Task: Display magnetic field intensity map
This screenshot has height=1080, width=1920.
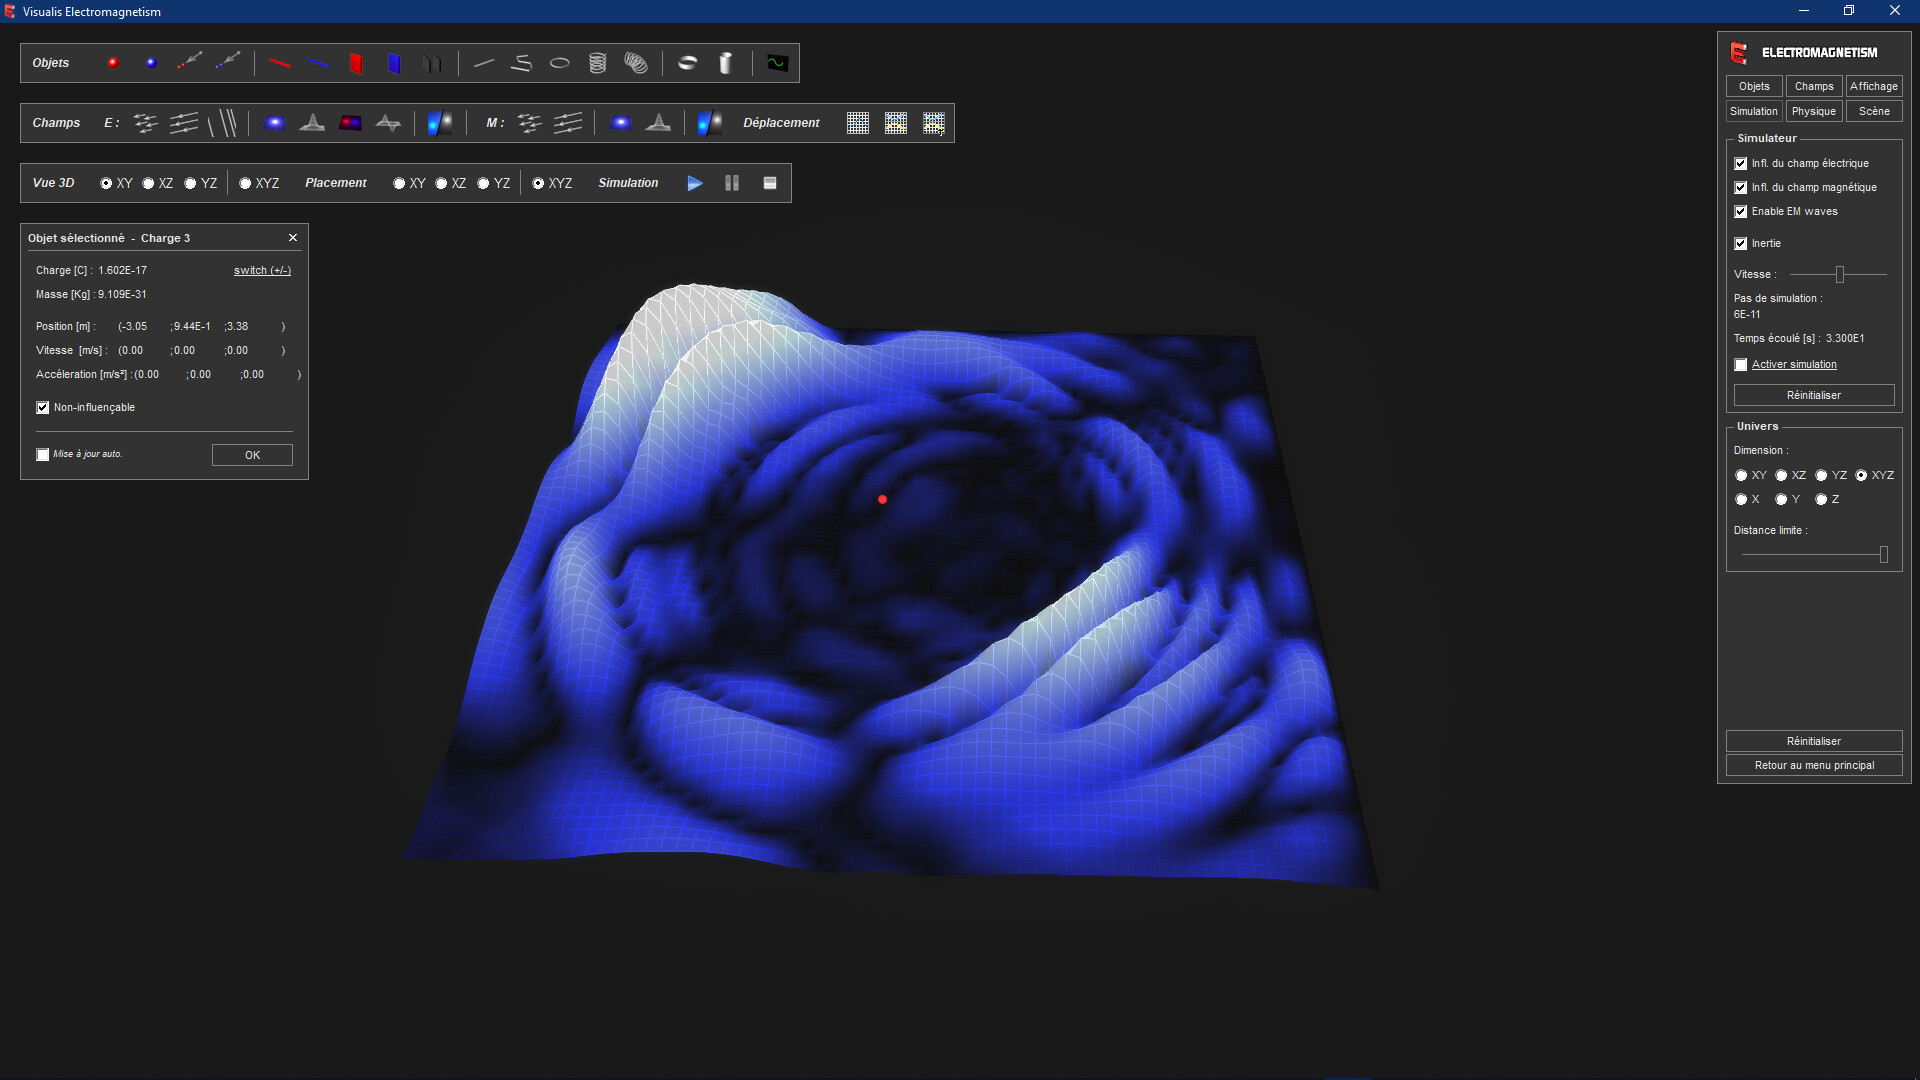Action: pyautogui.click(x=621, y=122)
